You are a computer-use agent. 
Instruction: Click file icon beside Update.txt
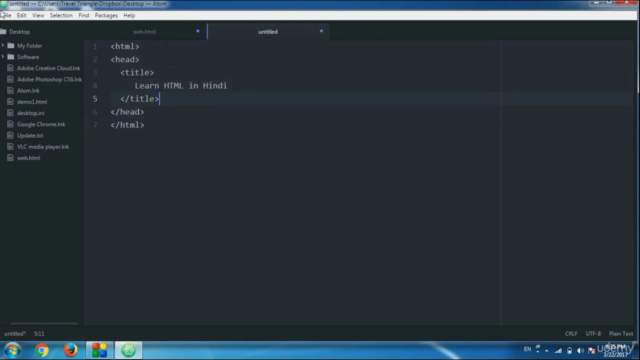click(x=11, y=136)
